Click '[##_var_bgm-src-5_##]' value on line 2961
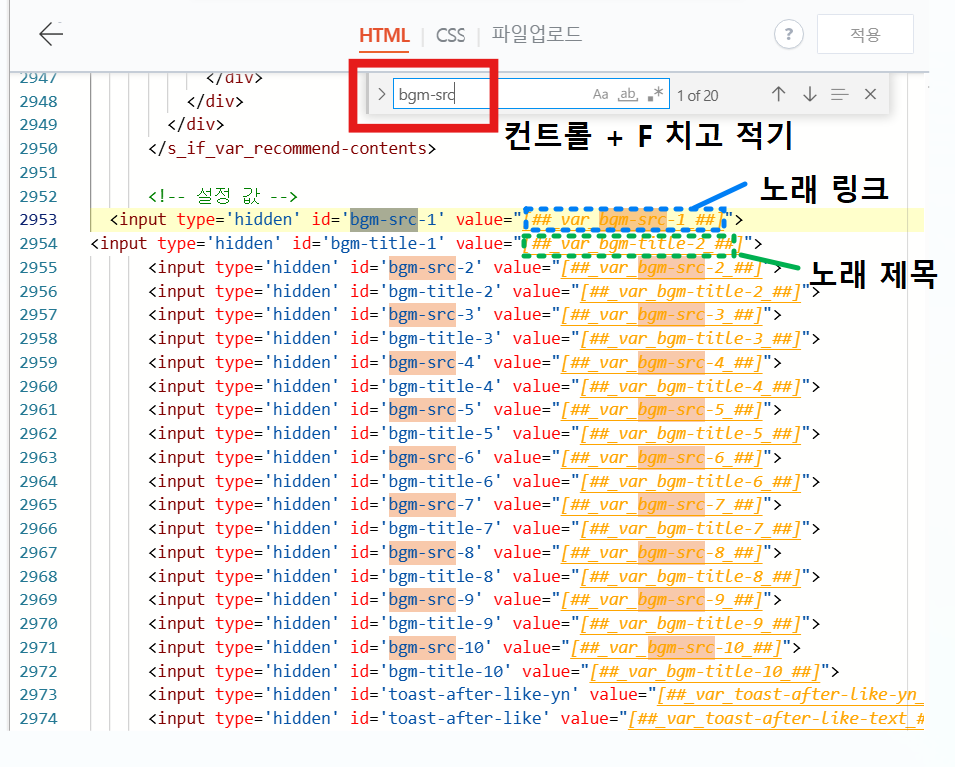The width and height of the screenshot is (955, 767). [661, 409]
